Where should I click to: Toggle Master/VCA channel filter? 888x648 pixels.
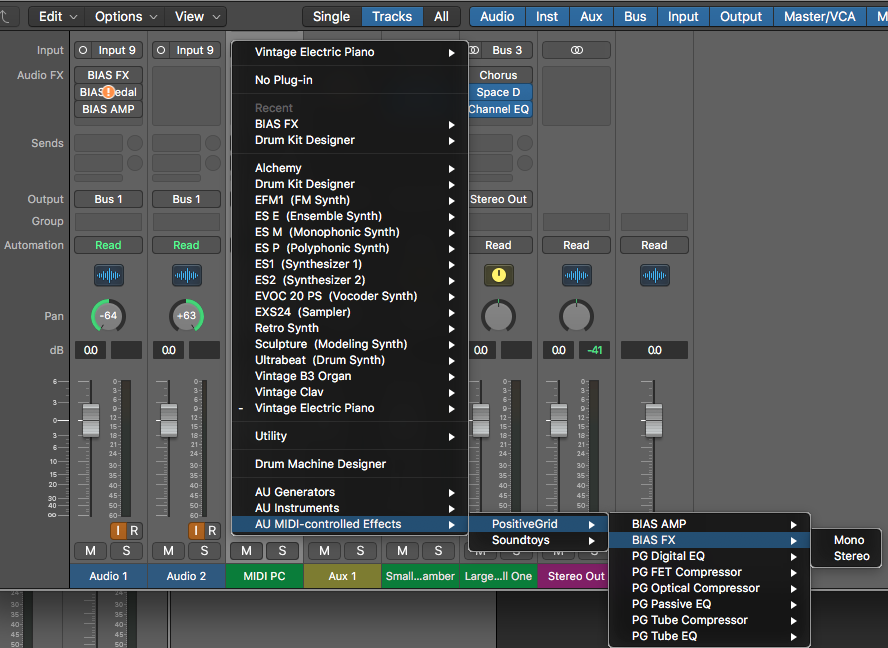coord(819,16)
